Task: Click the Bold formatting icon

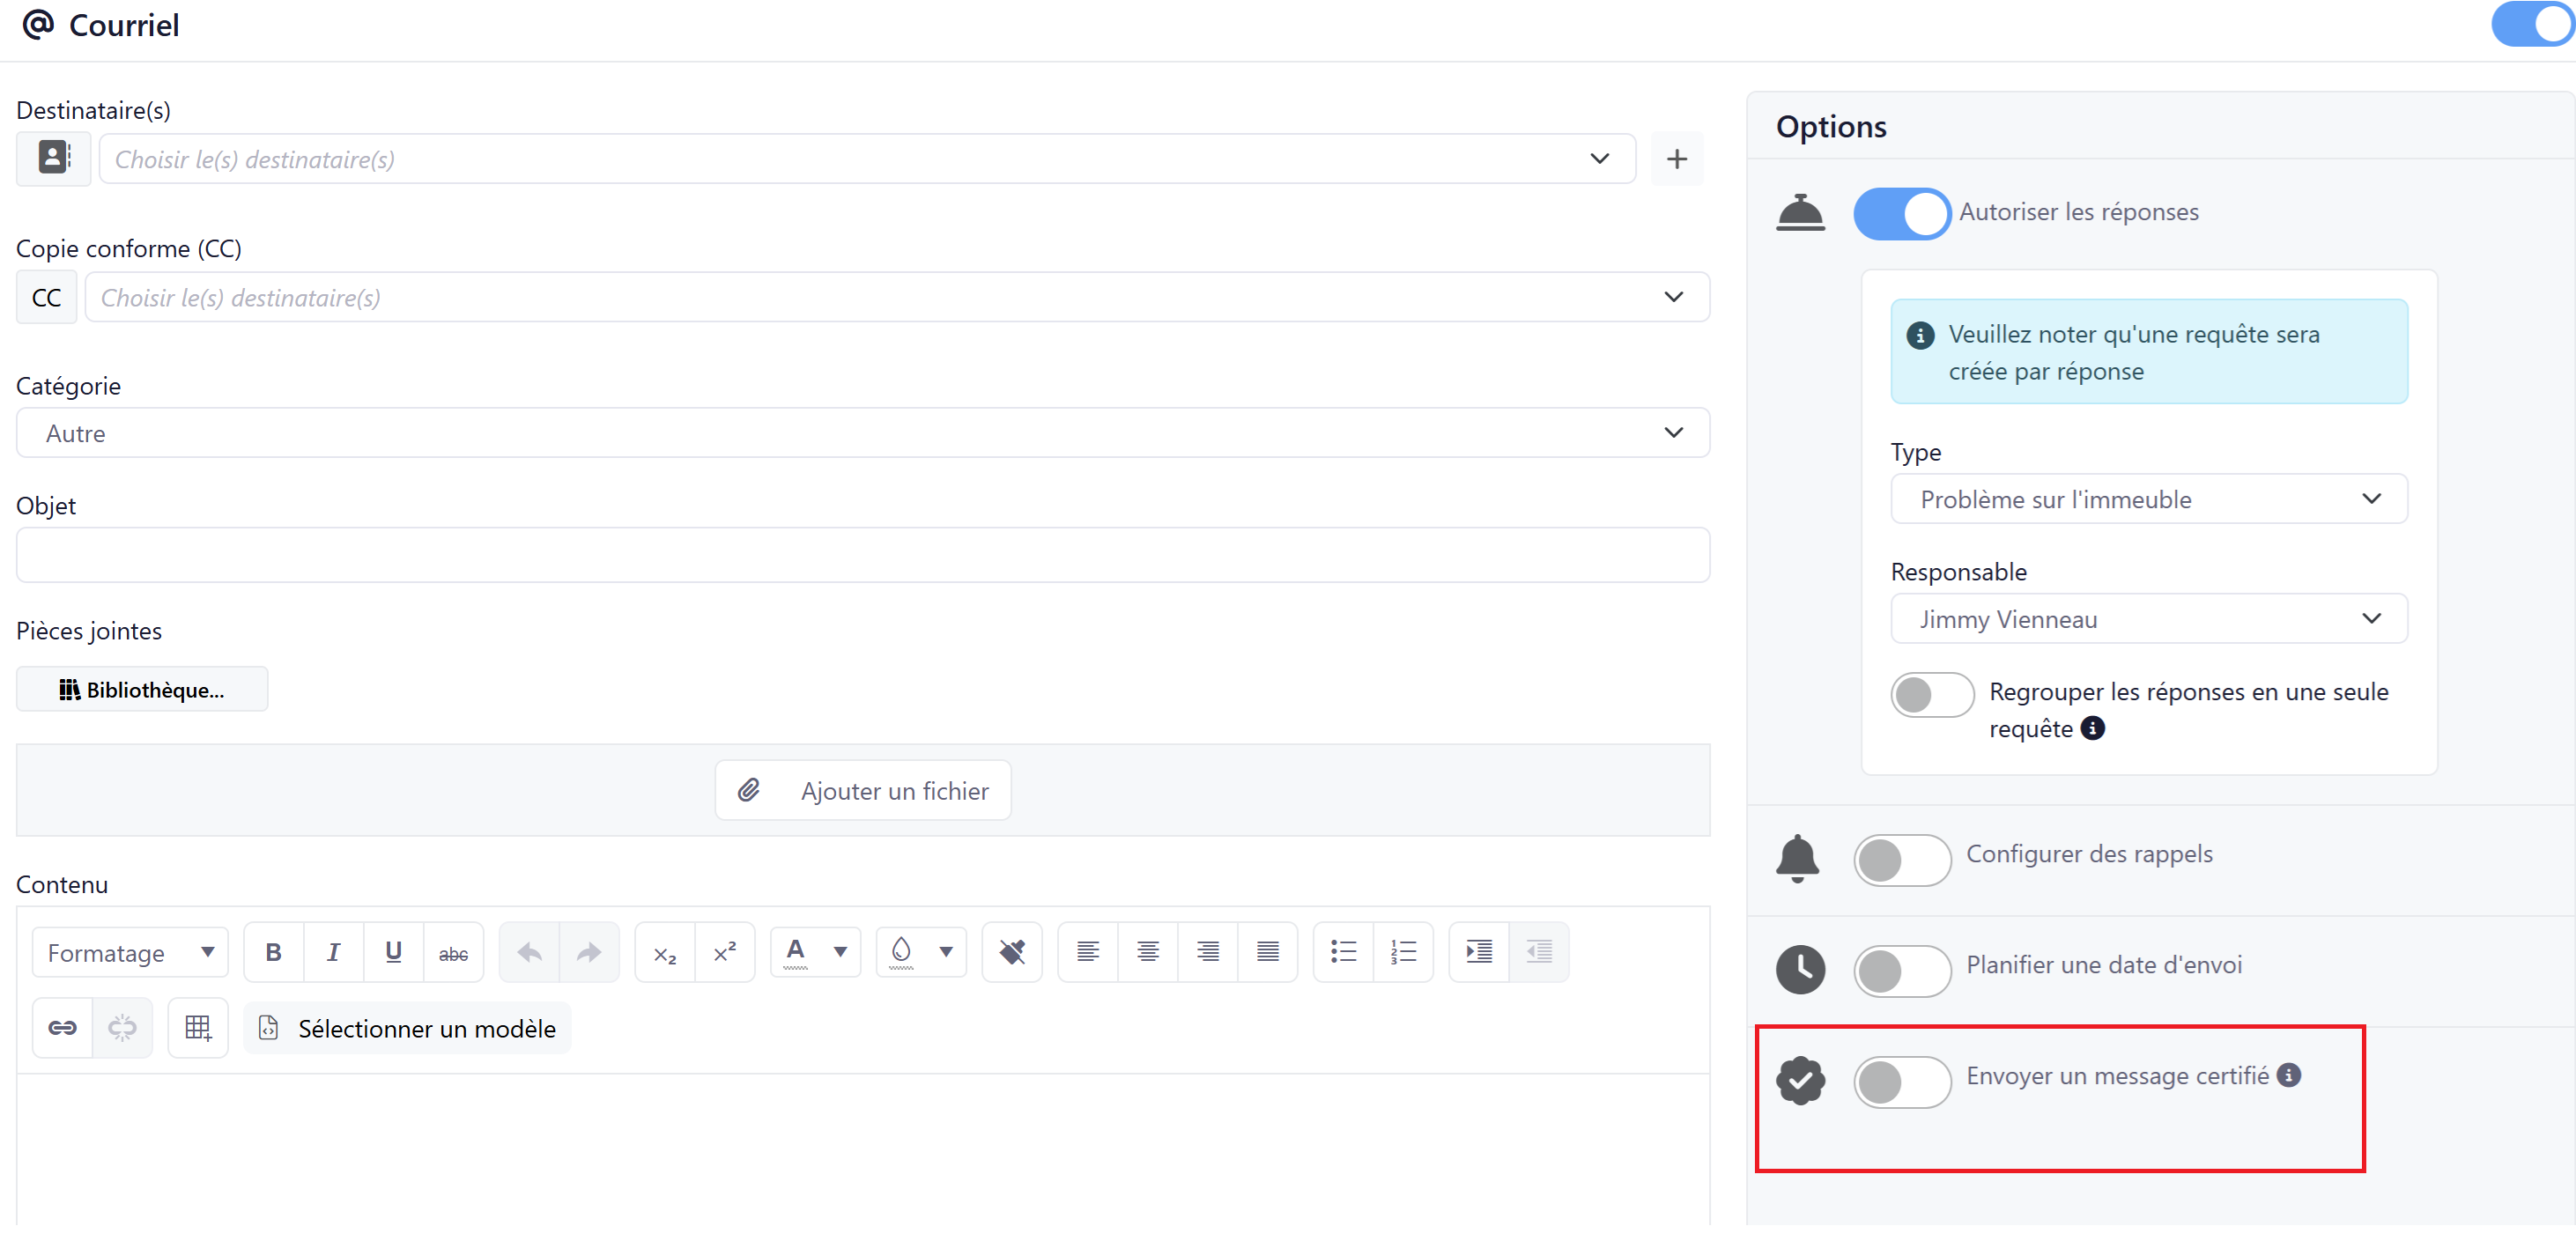Action: click(273, 951)
